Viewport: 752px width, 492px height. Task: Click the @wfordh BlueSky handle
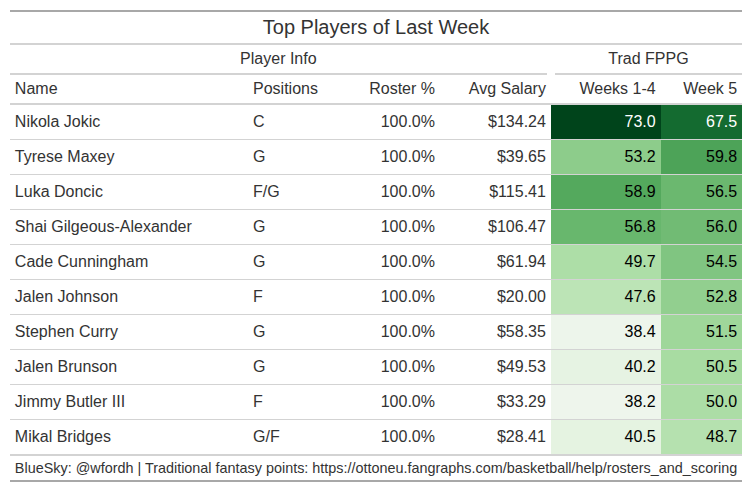point(98,468)
